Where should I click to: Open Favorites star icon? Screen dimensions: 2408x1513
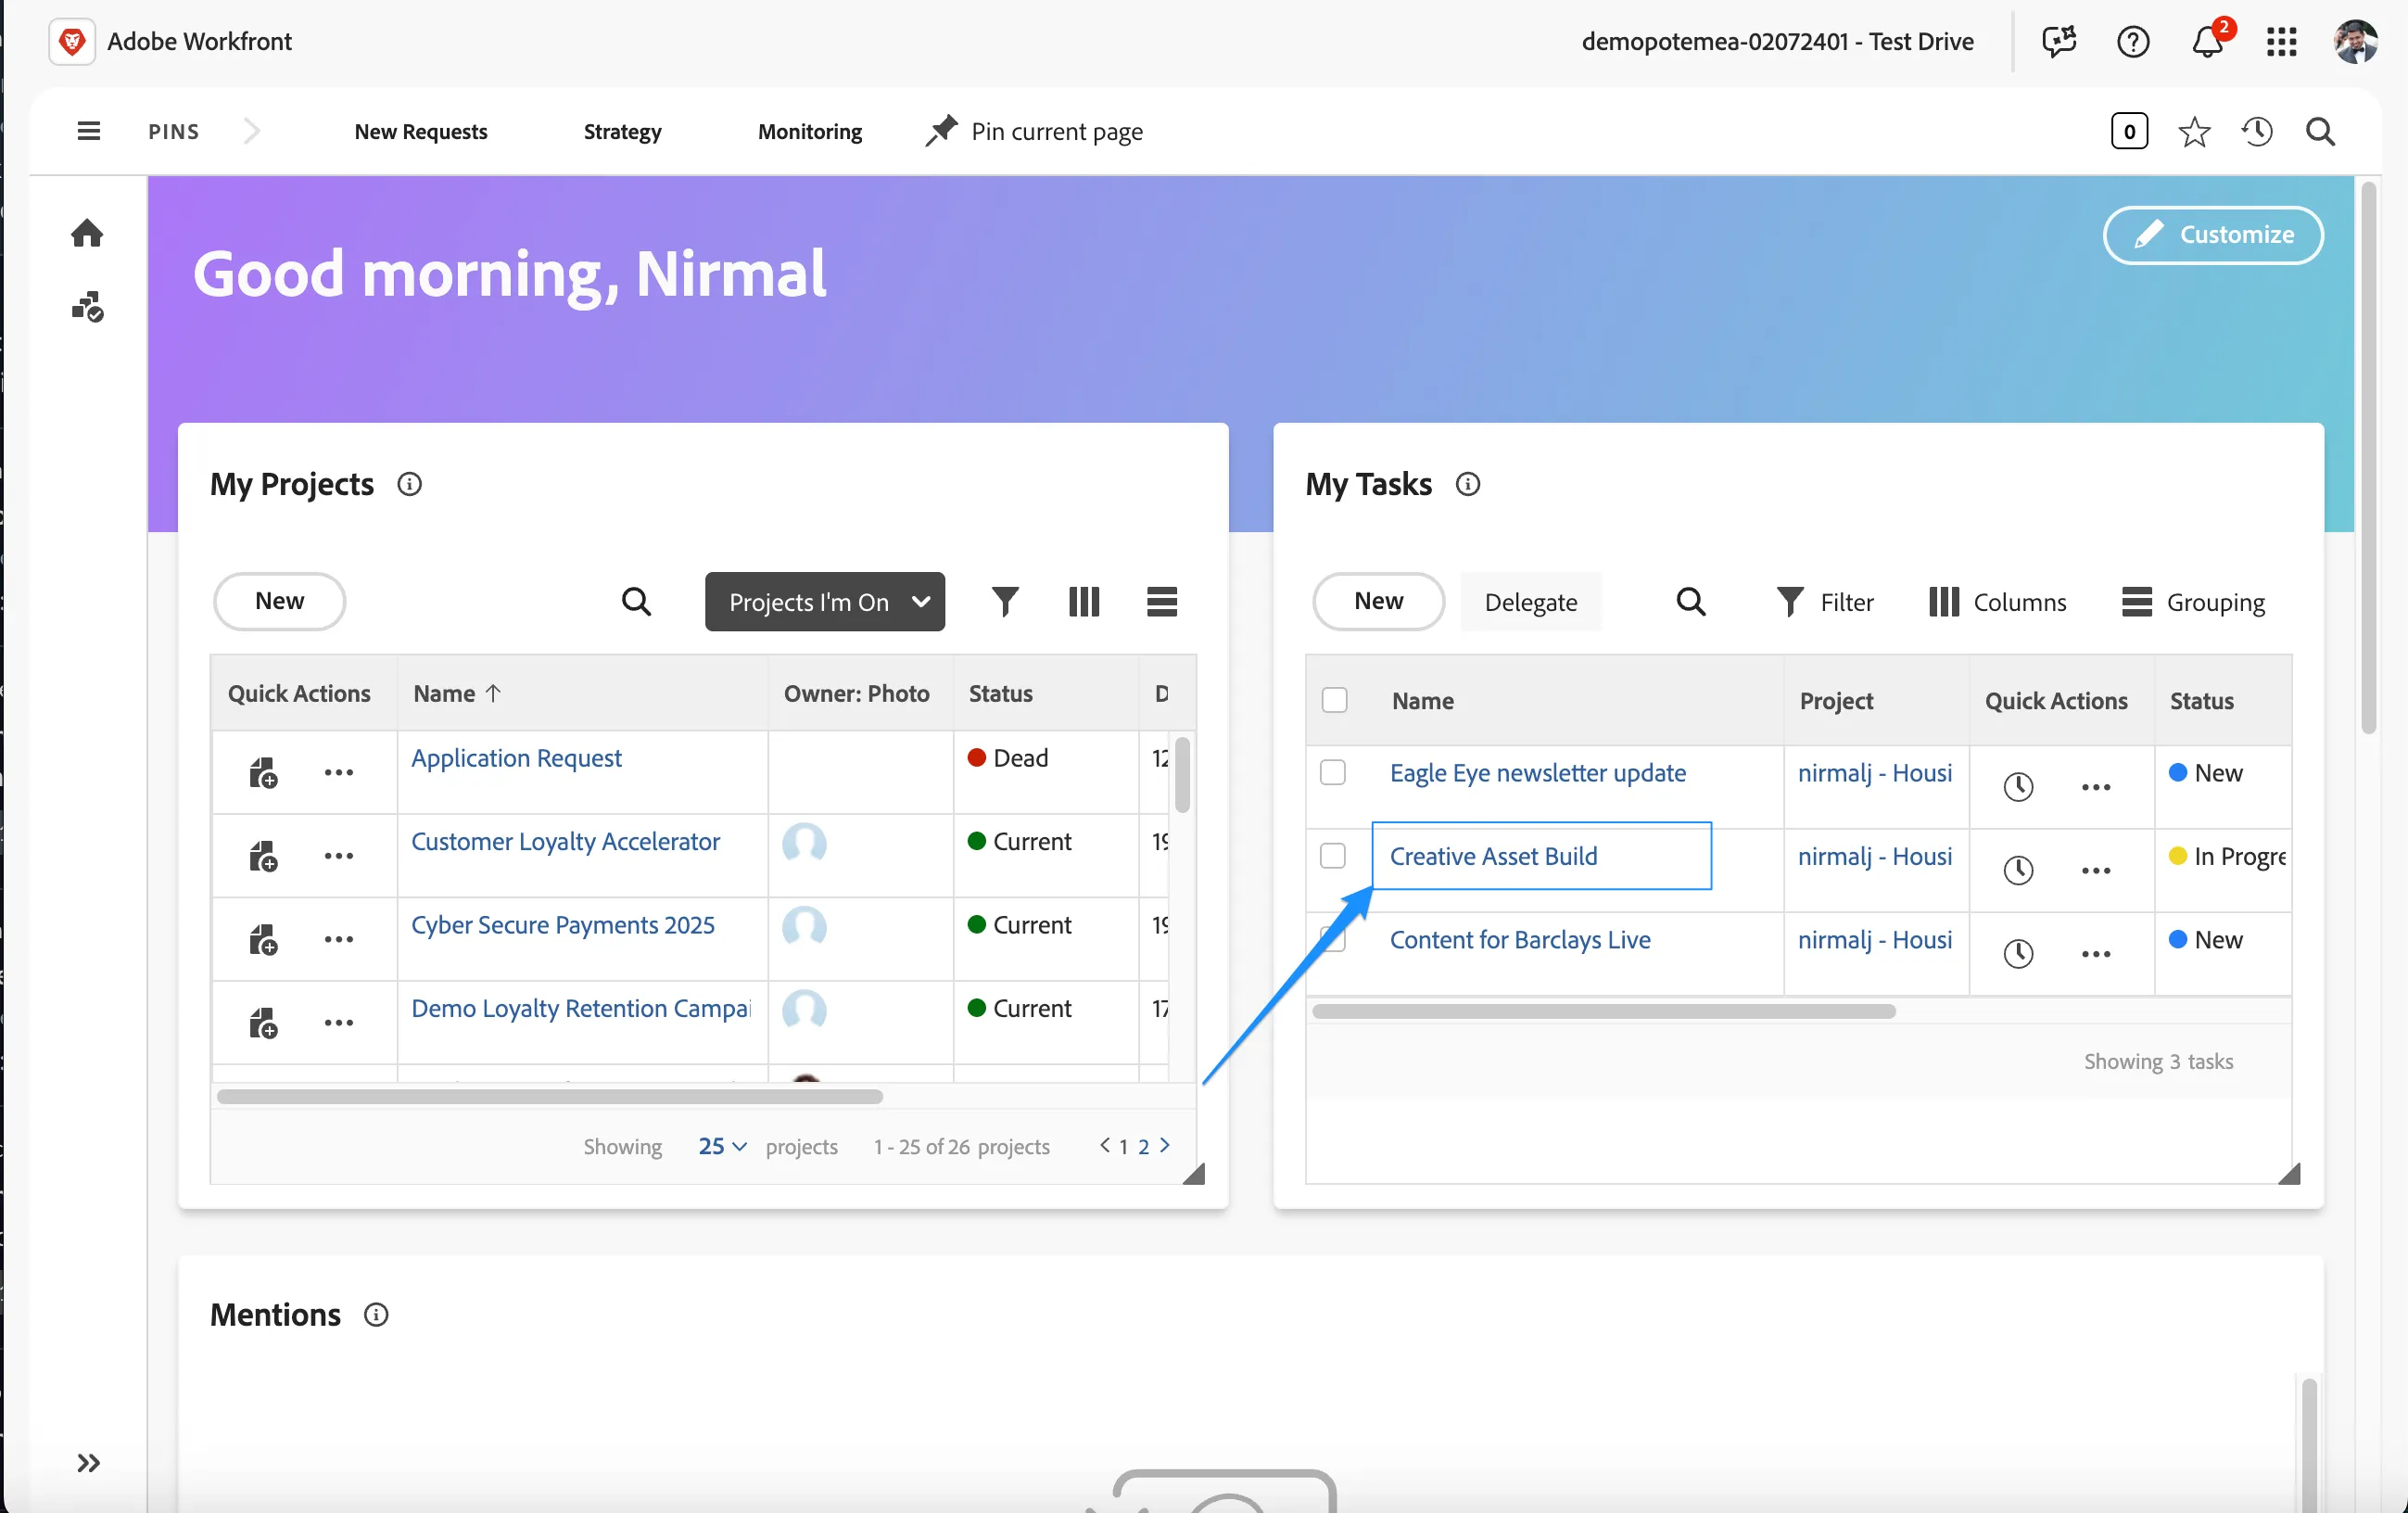pyautogui.click(x=2193, y=132)
